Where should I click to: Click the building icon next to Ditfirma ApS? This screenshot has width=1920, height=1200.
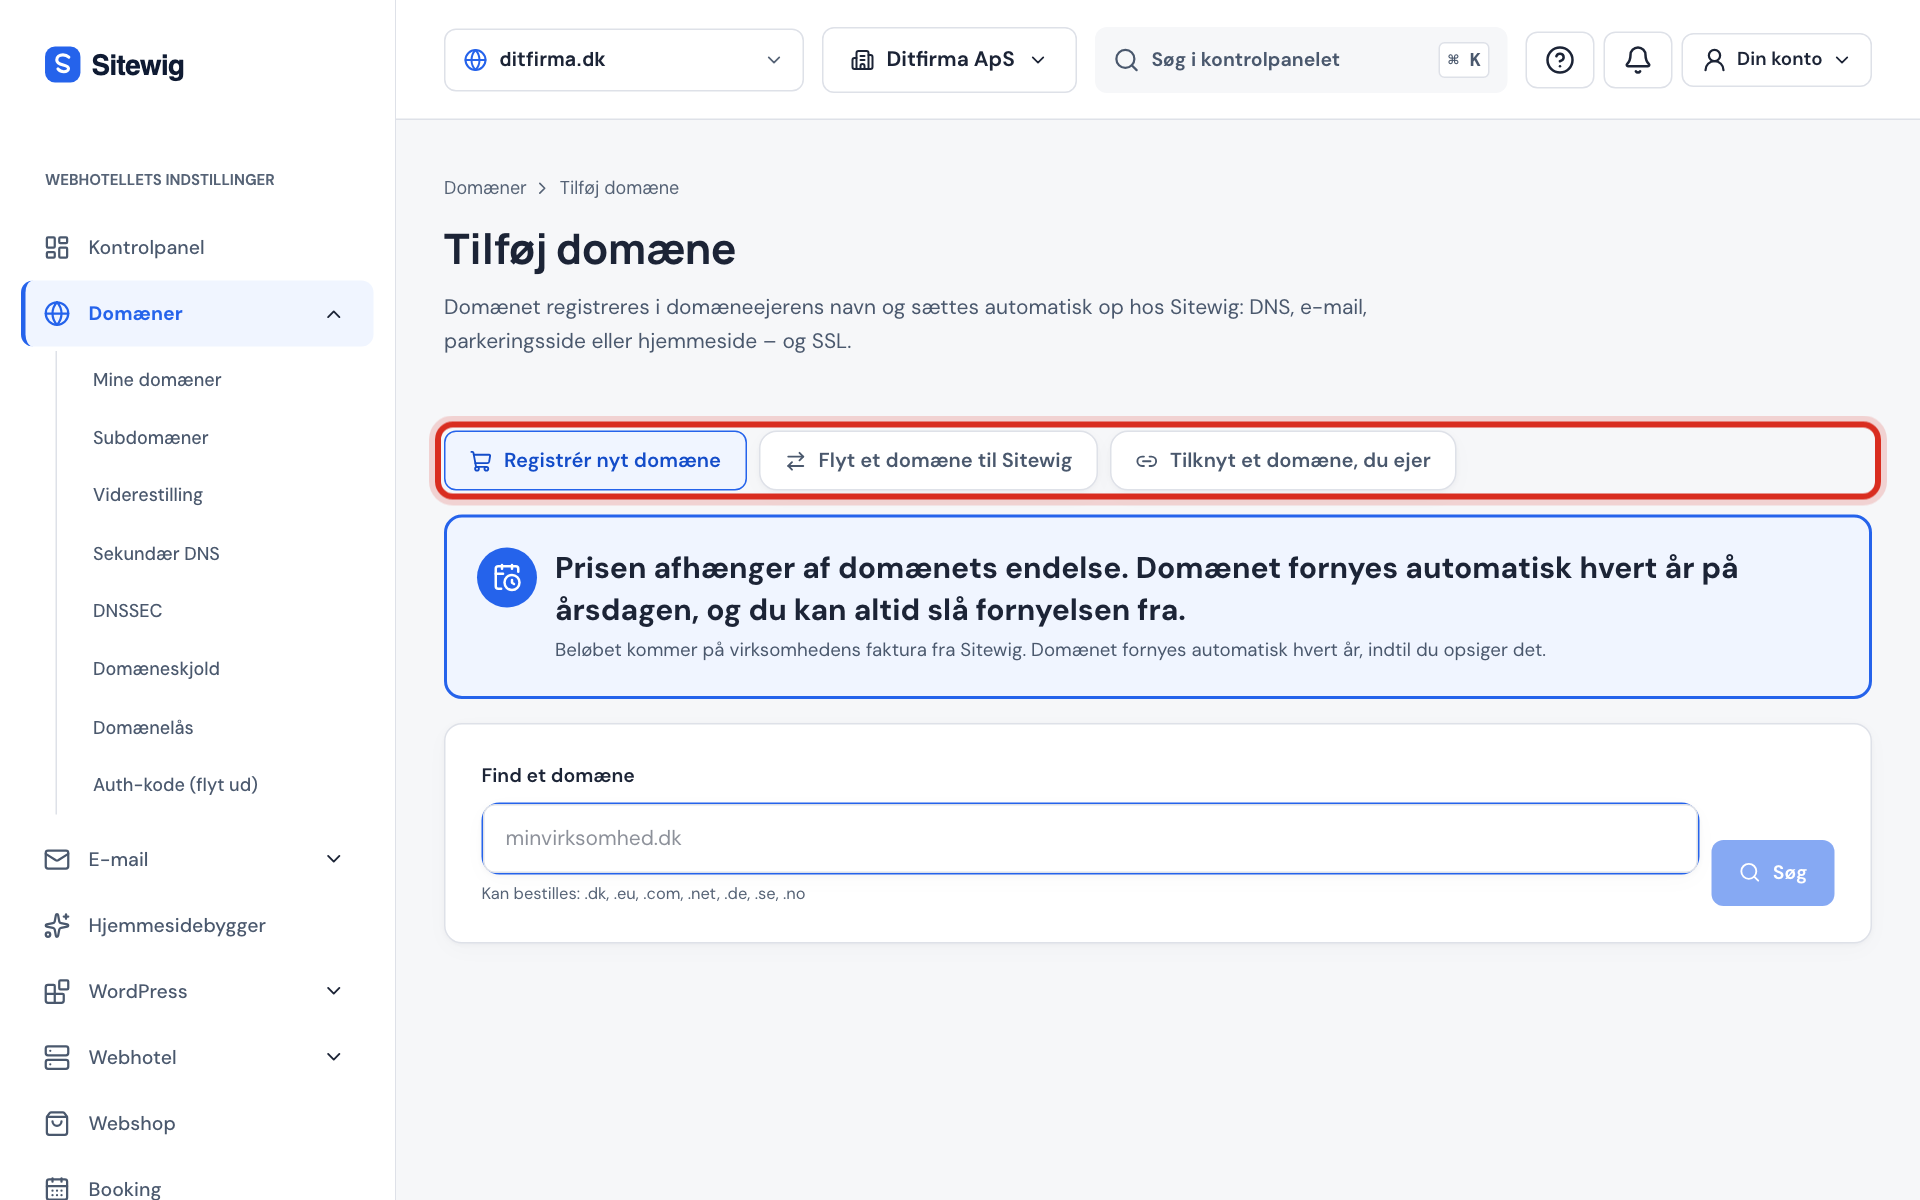862,60
